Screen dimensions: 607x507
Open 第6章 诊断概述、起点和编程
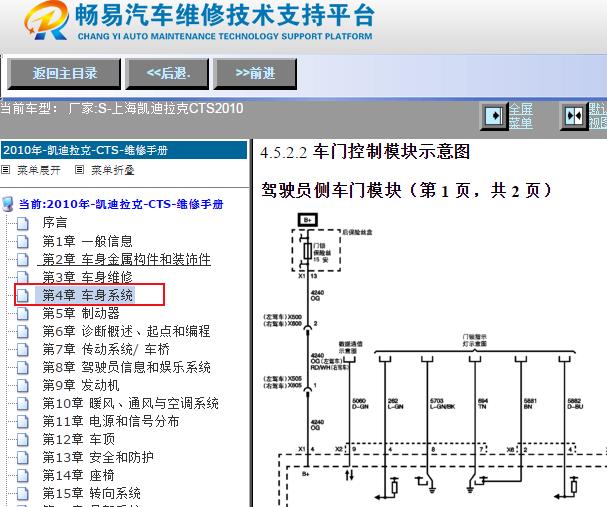tap(126, 331)
